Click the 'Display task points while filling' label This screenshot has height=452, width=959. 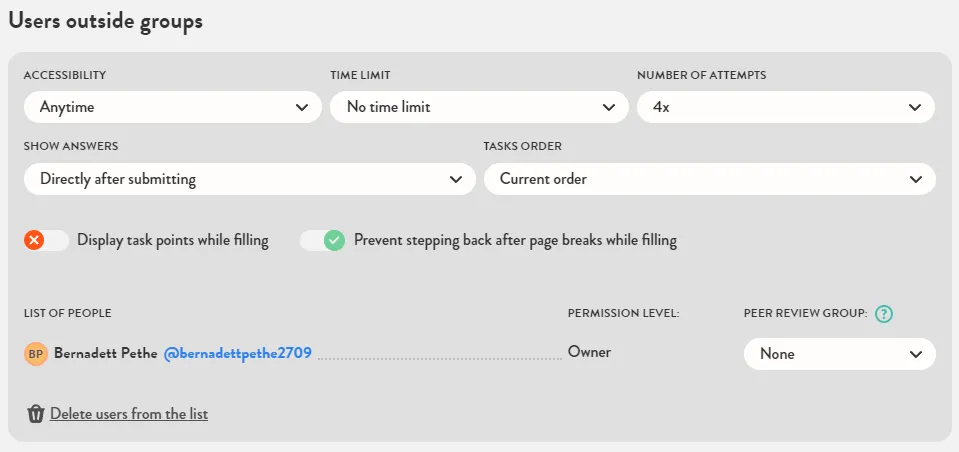click(x=173, y=241)
